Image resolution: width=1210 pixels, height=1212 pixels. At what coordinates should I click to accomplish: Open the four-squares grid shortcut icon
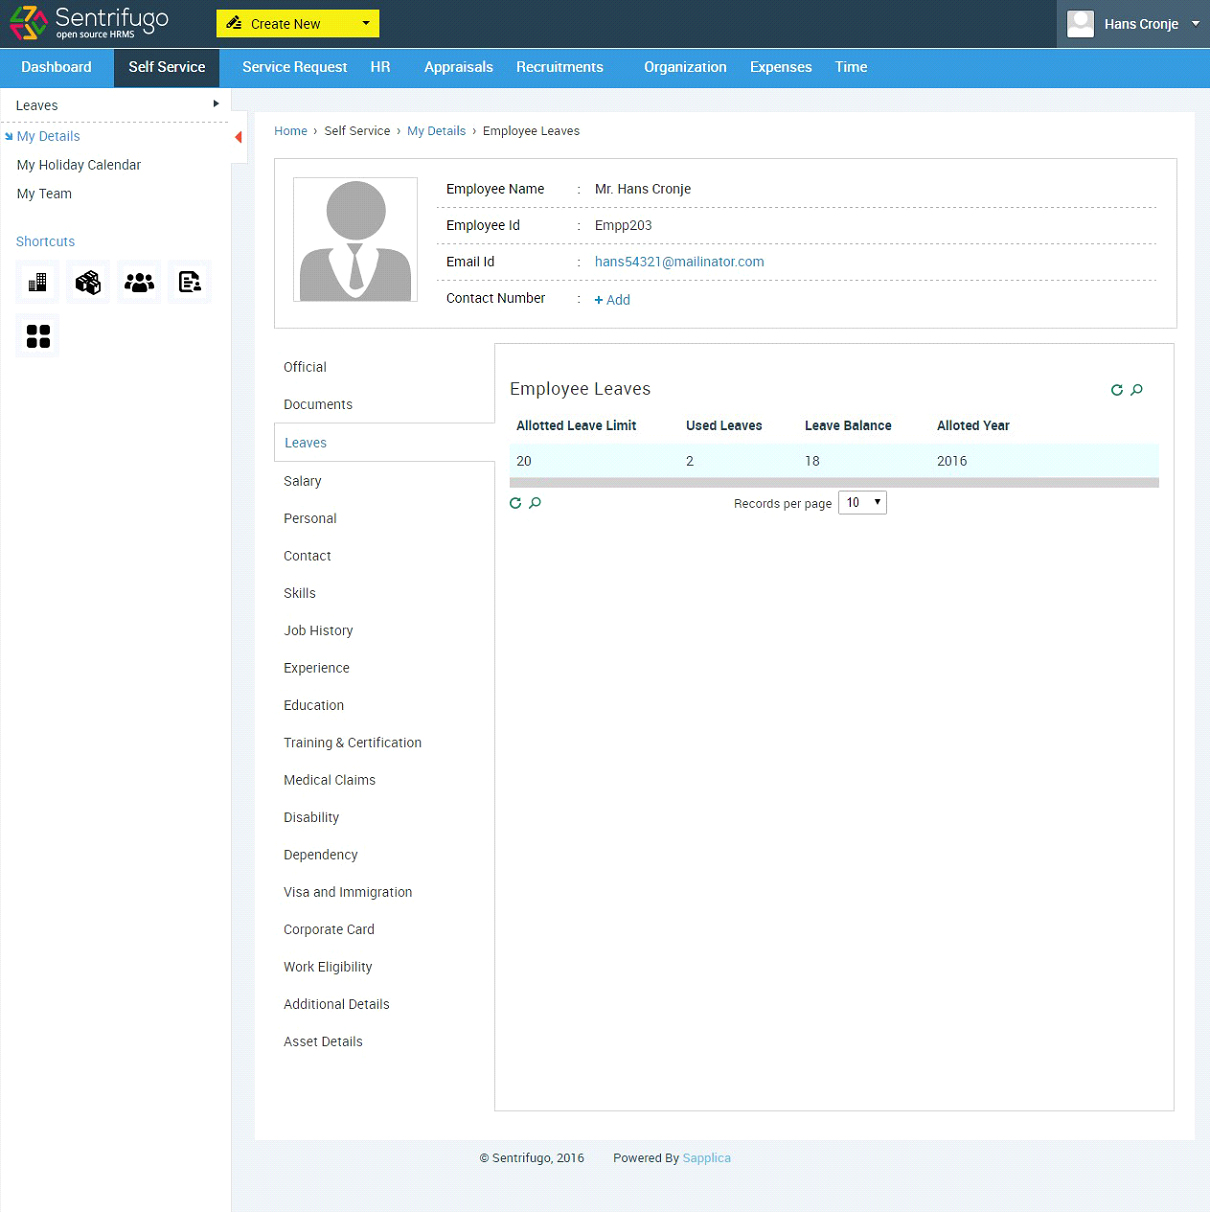click(38, 336)
